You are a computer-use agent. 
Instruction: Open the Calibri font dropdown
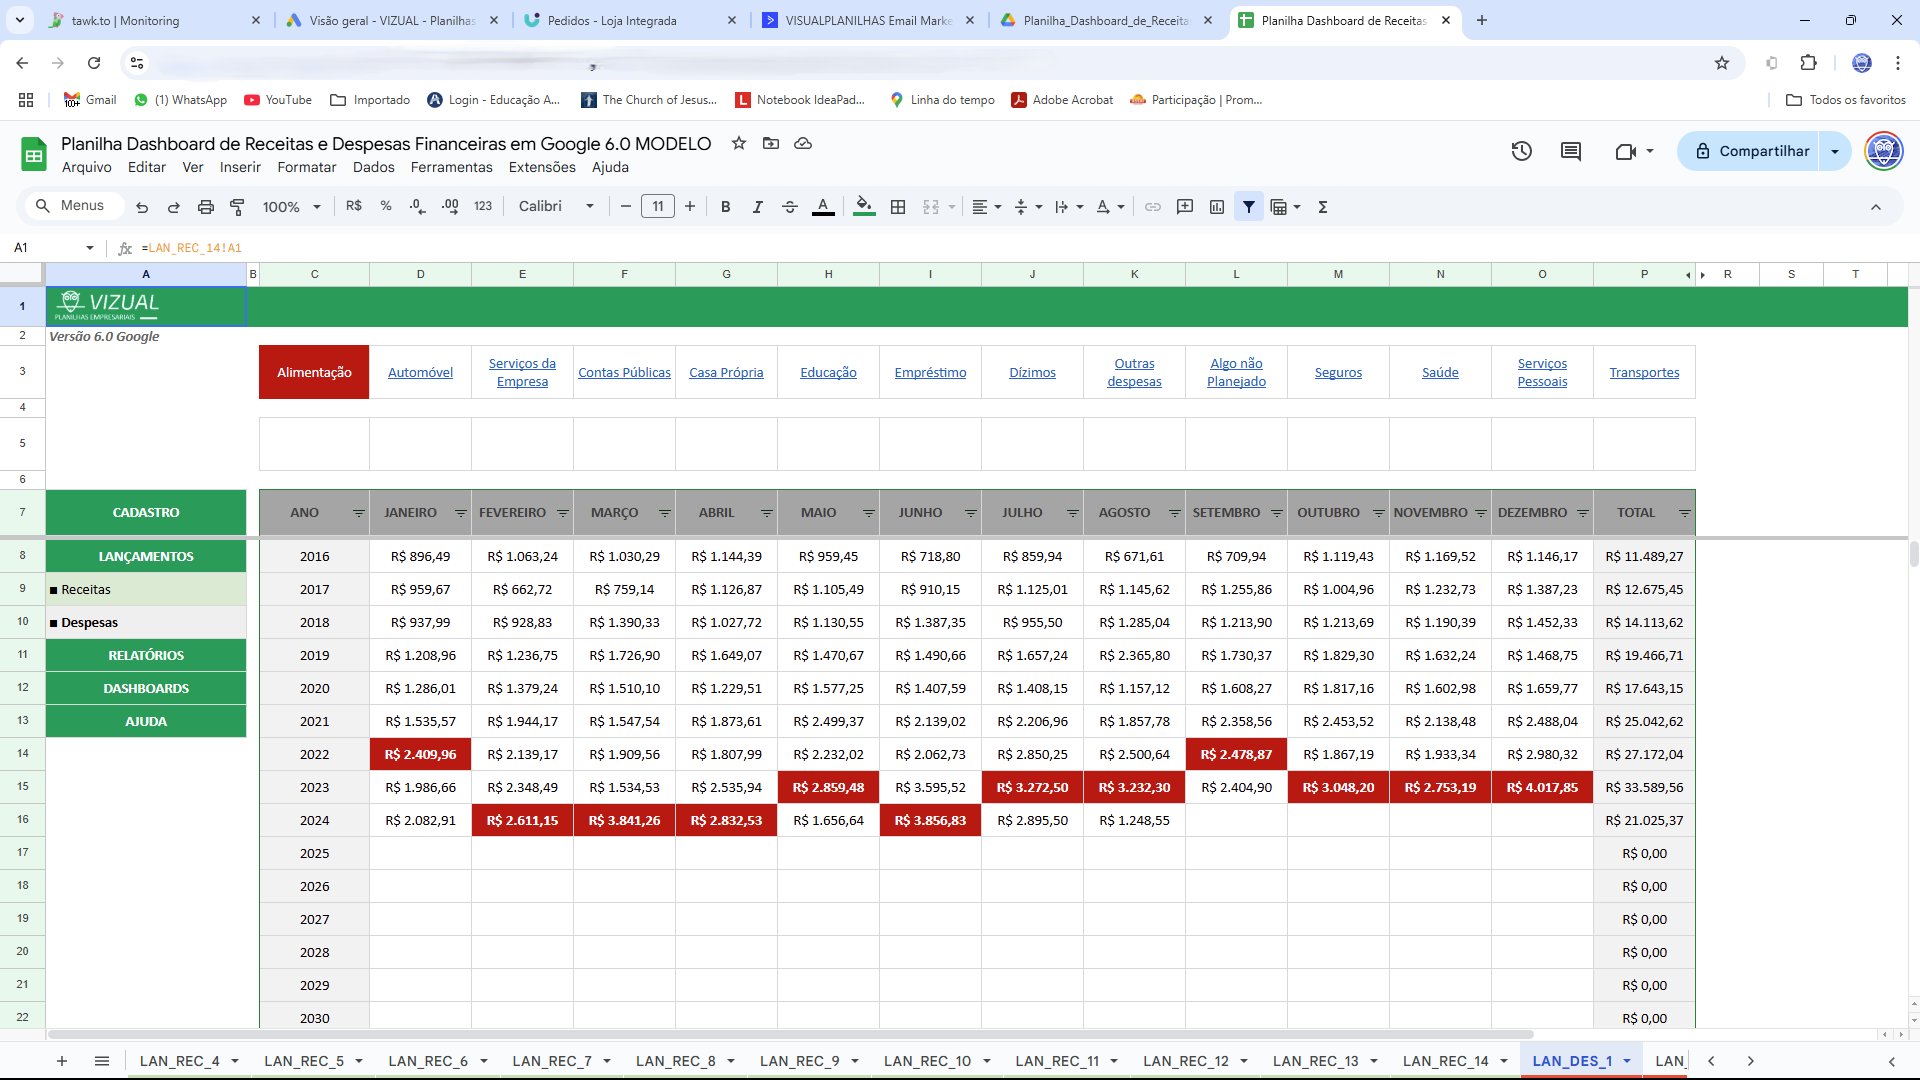[x=556, y=207]
